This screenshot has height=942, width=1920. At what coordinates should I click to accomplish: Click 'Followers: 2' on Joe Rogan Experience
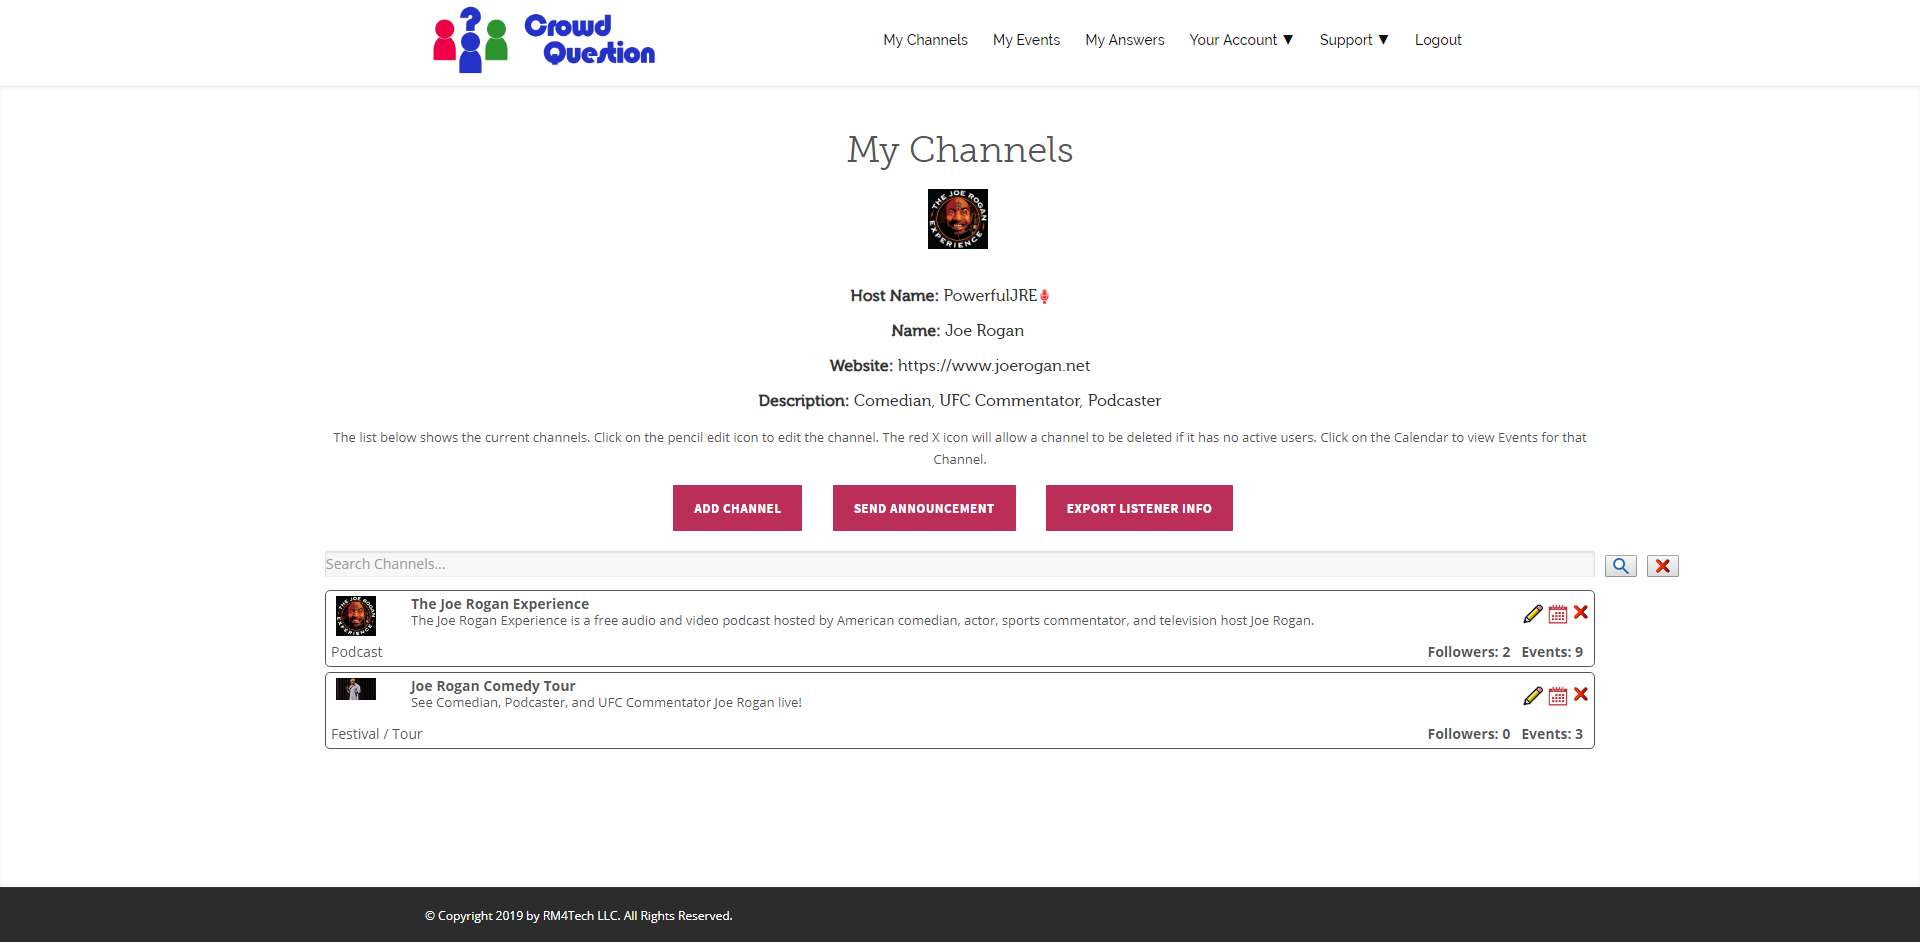click(x=1469, y=652)
